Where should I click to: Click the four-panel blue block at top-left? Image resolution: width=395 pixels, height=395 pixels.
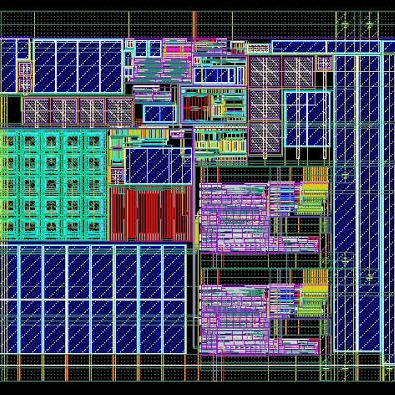(x=78, y=66)
